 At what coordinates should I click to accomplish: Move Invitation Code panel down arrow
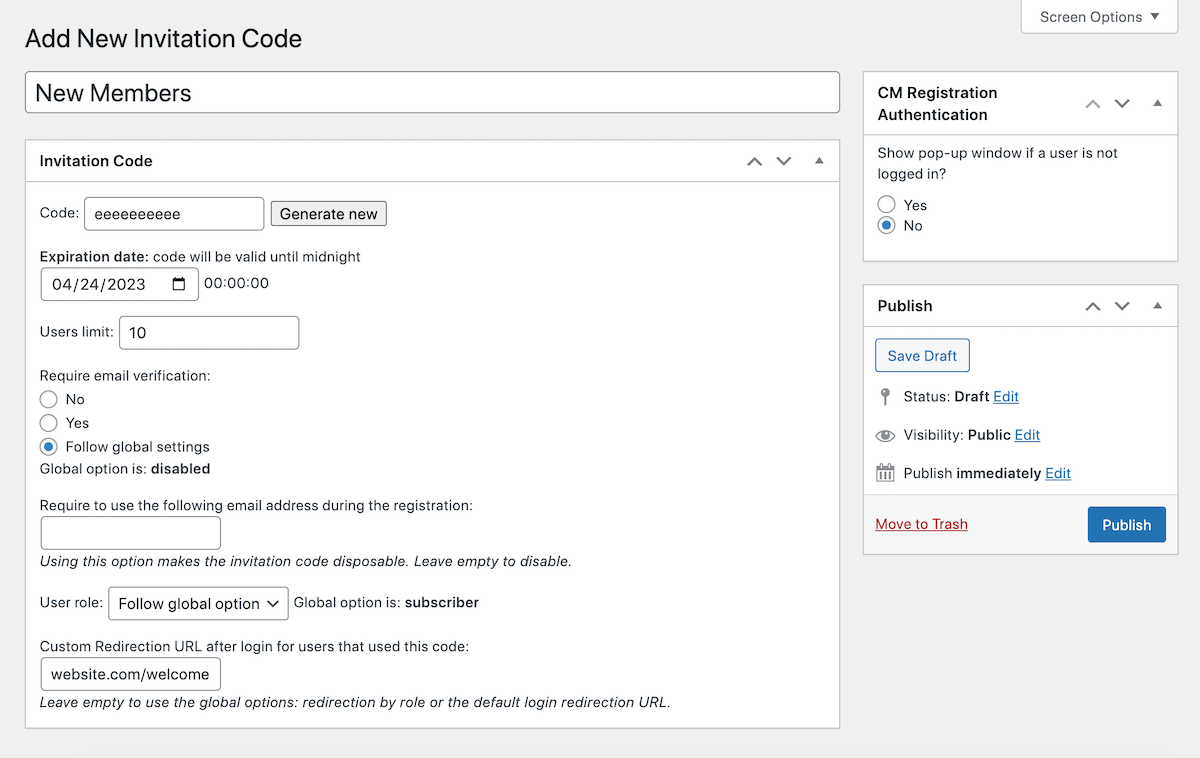784,161
